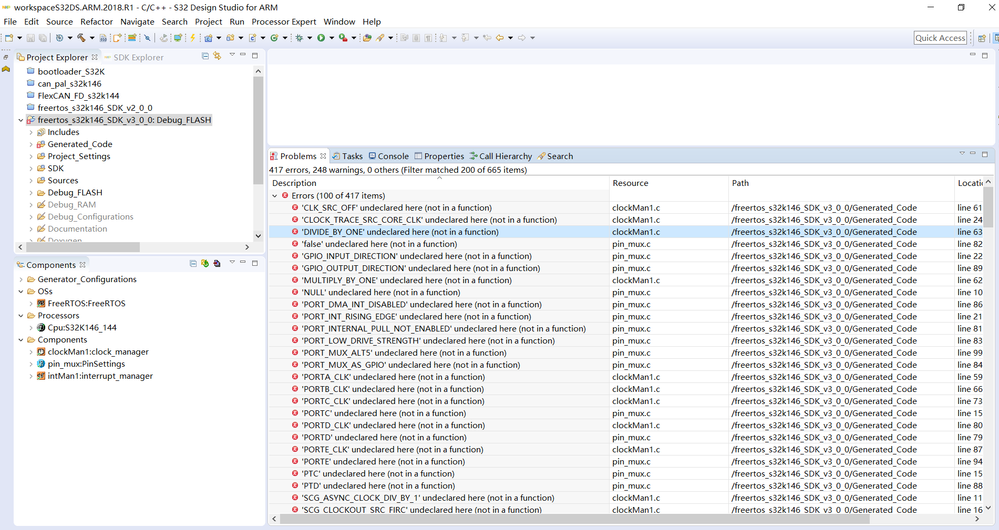Expand the clockMan1:clock_manager node
Screen dimensions: 999x530
coord(31,352)
